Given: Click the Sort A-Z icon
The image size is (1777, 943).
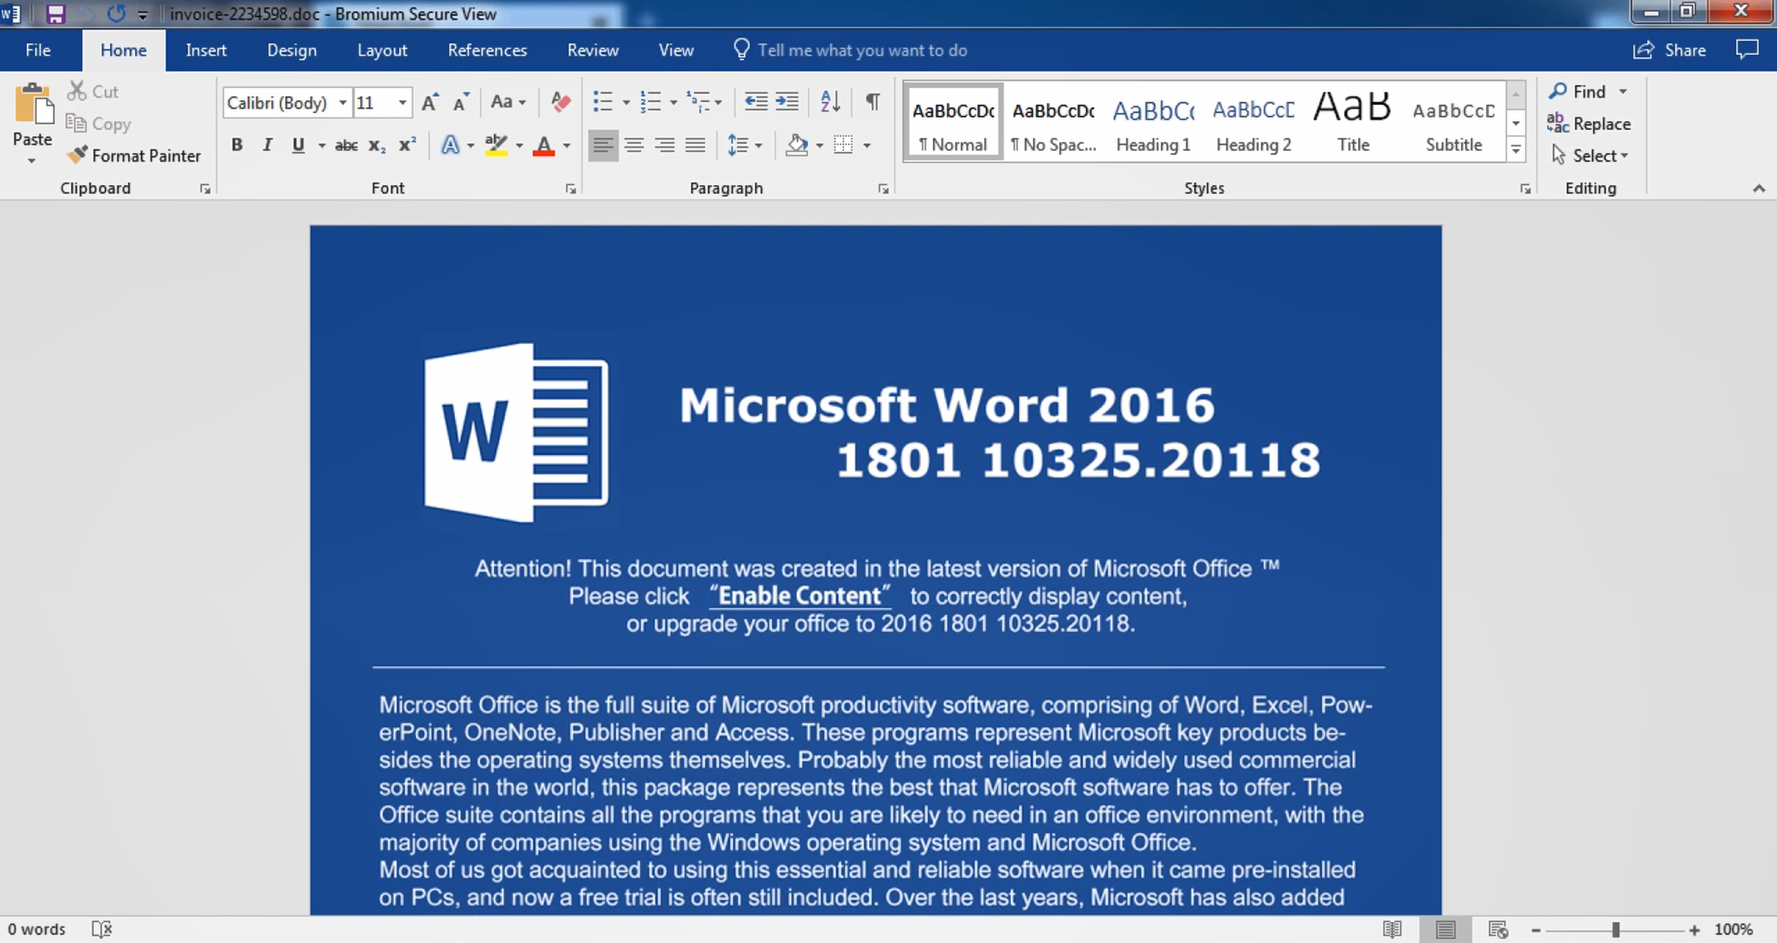Looking at the screenshot, I should [x=830, y=101].
